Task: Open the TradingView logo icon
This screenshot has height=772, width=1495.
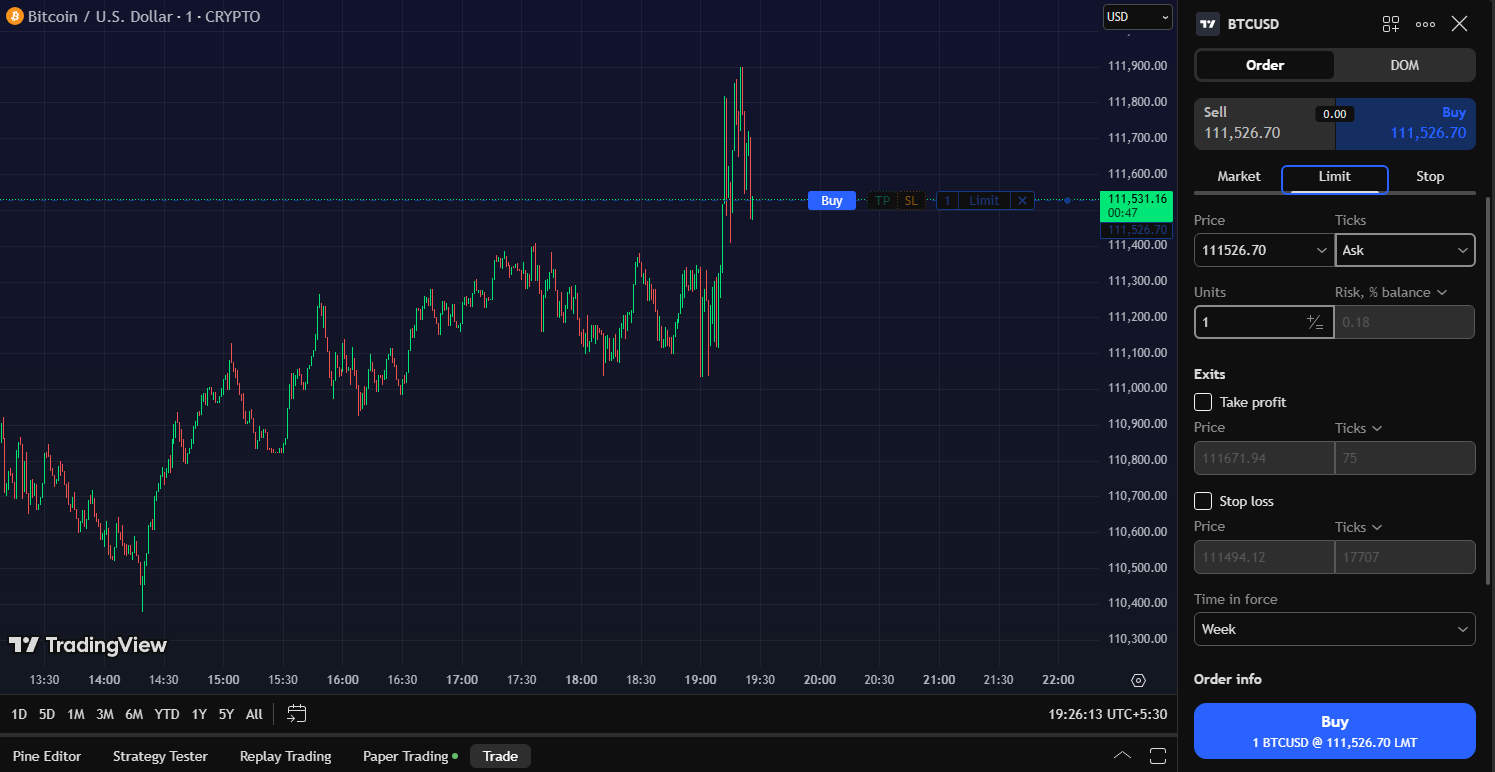Action: [24, 645]
